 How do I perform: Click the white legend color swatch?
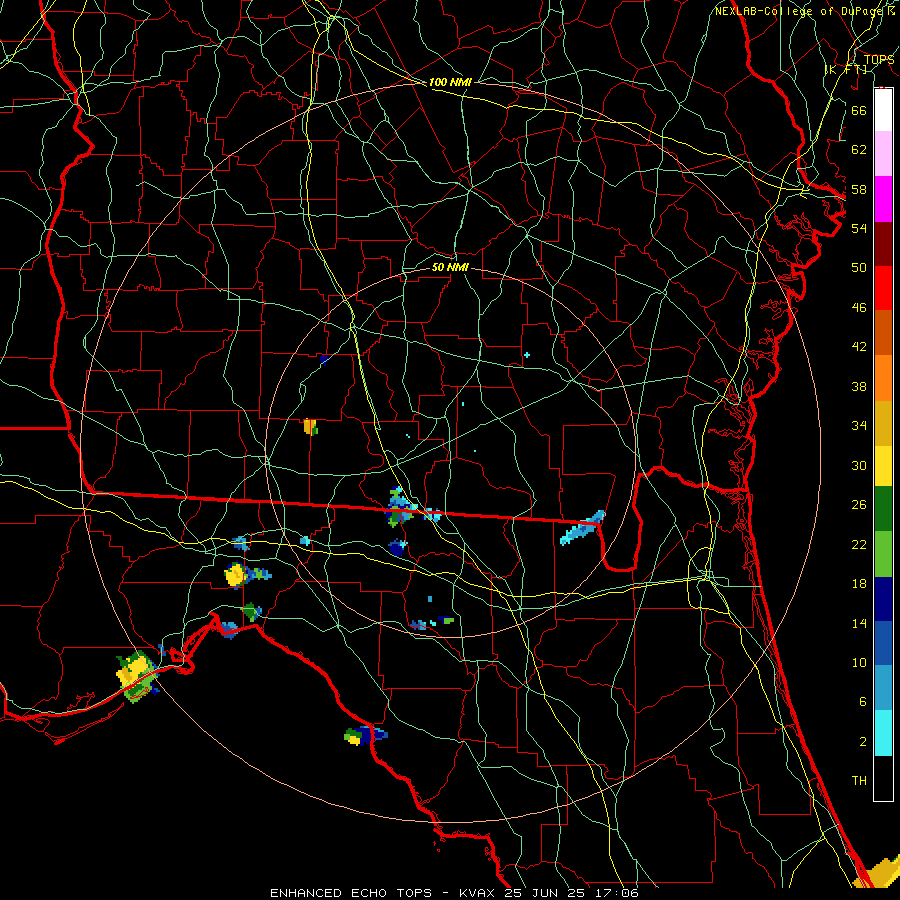tap(883, 110)
